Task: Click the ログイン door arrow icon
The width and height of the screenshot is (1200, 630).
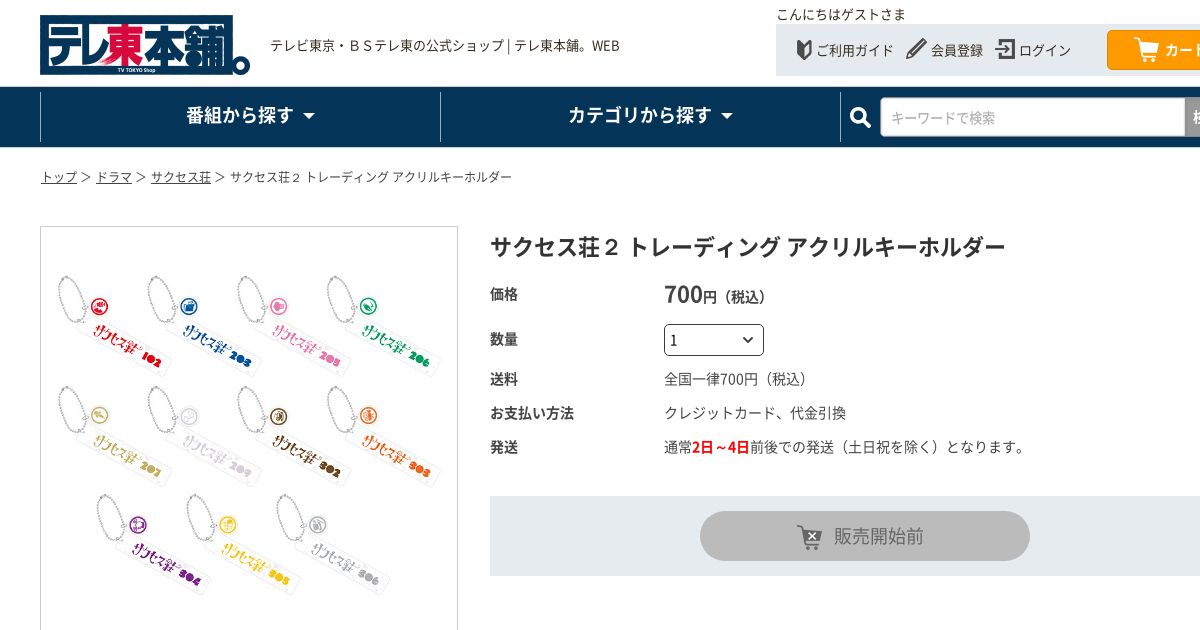Action: (x=1005, y=49)
